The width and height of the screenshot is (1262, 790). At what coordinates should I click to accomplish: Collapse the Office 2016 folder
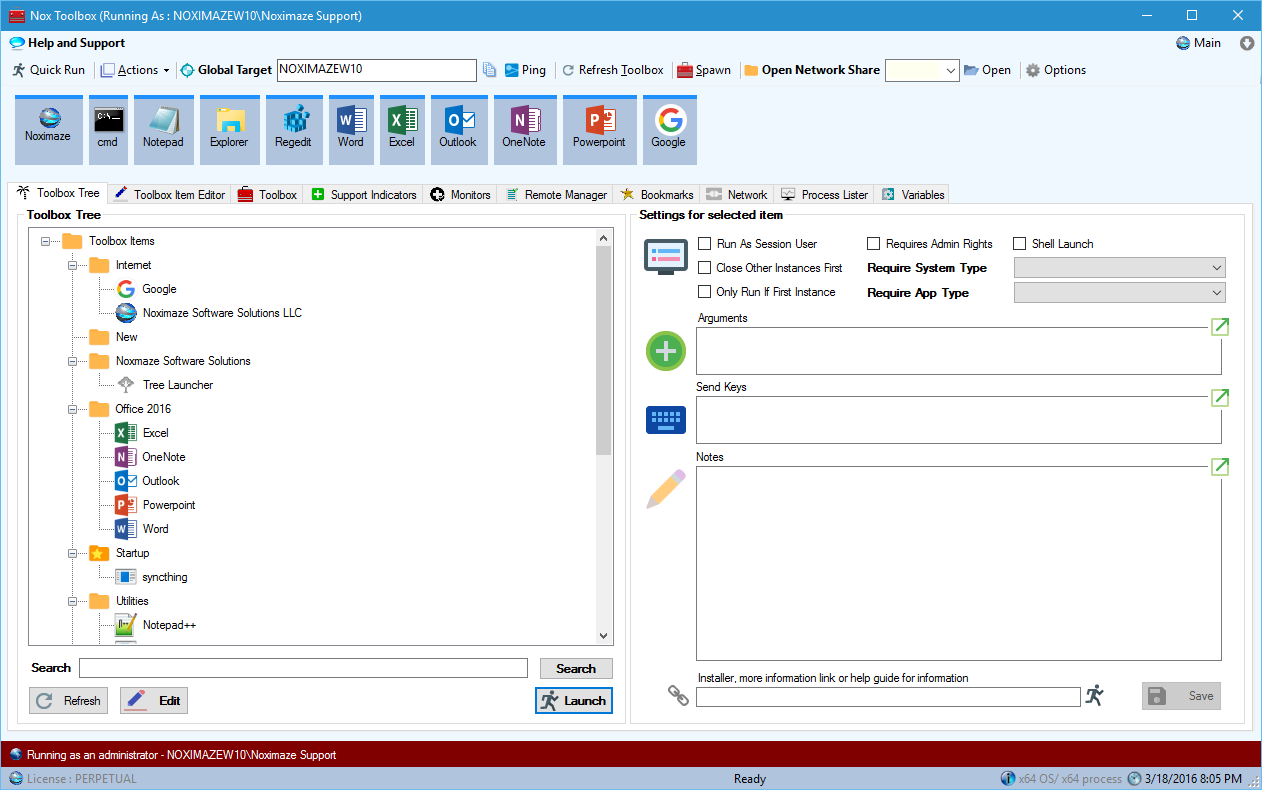click(72, 408)
